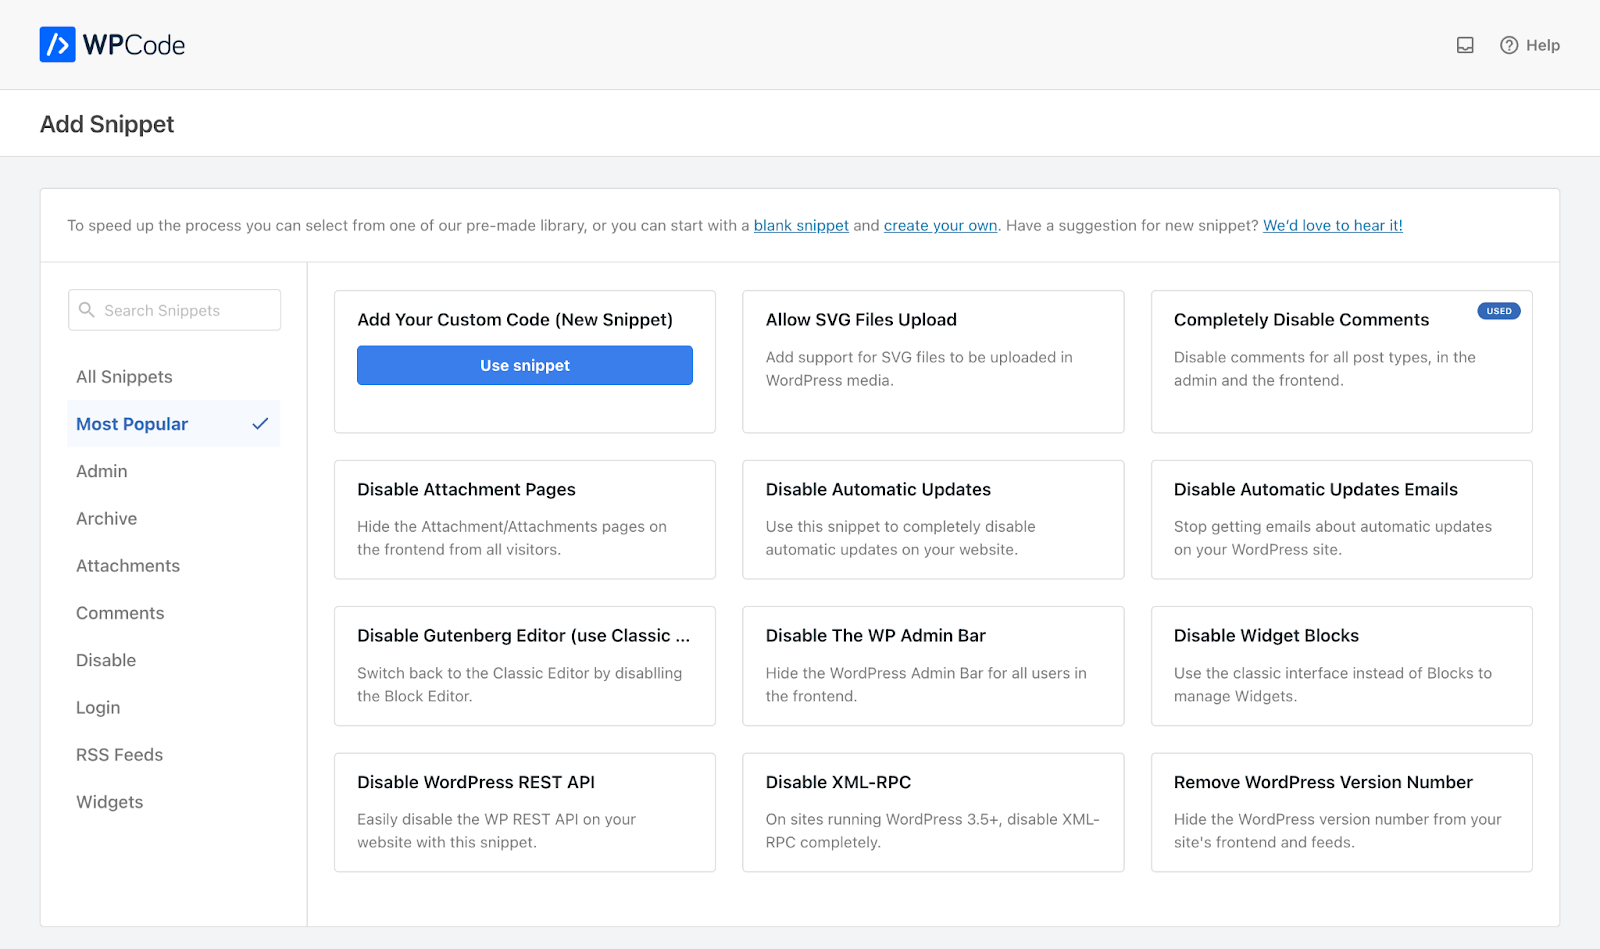
Task: Open the Disable category
Action: [x=106, y=660]
